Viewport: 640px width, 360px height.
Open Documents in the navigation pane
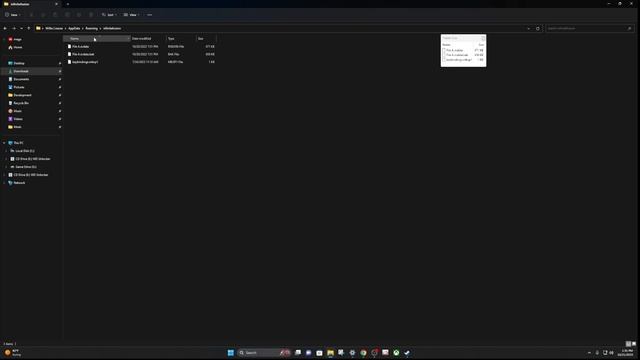(x=21, y=79)
